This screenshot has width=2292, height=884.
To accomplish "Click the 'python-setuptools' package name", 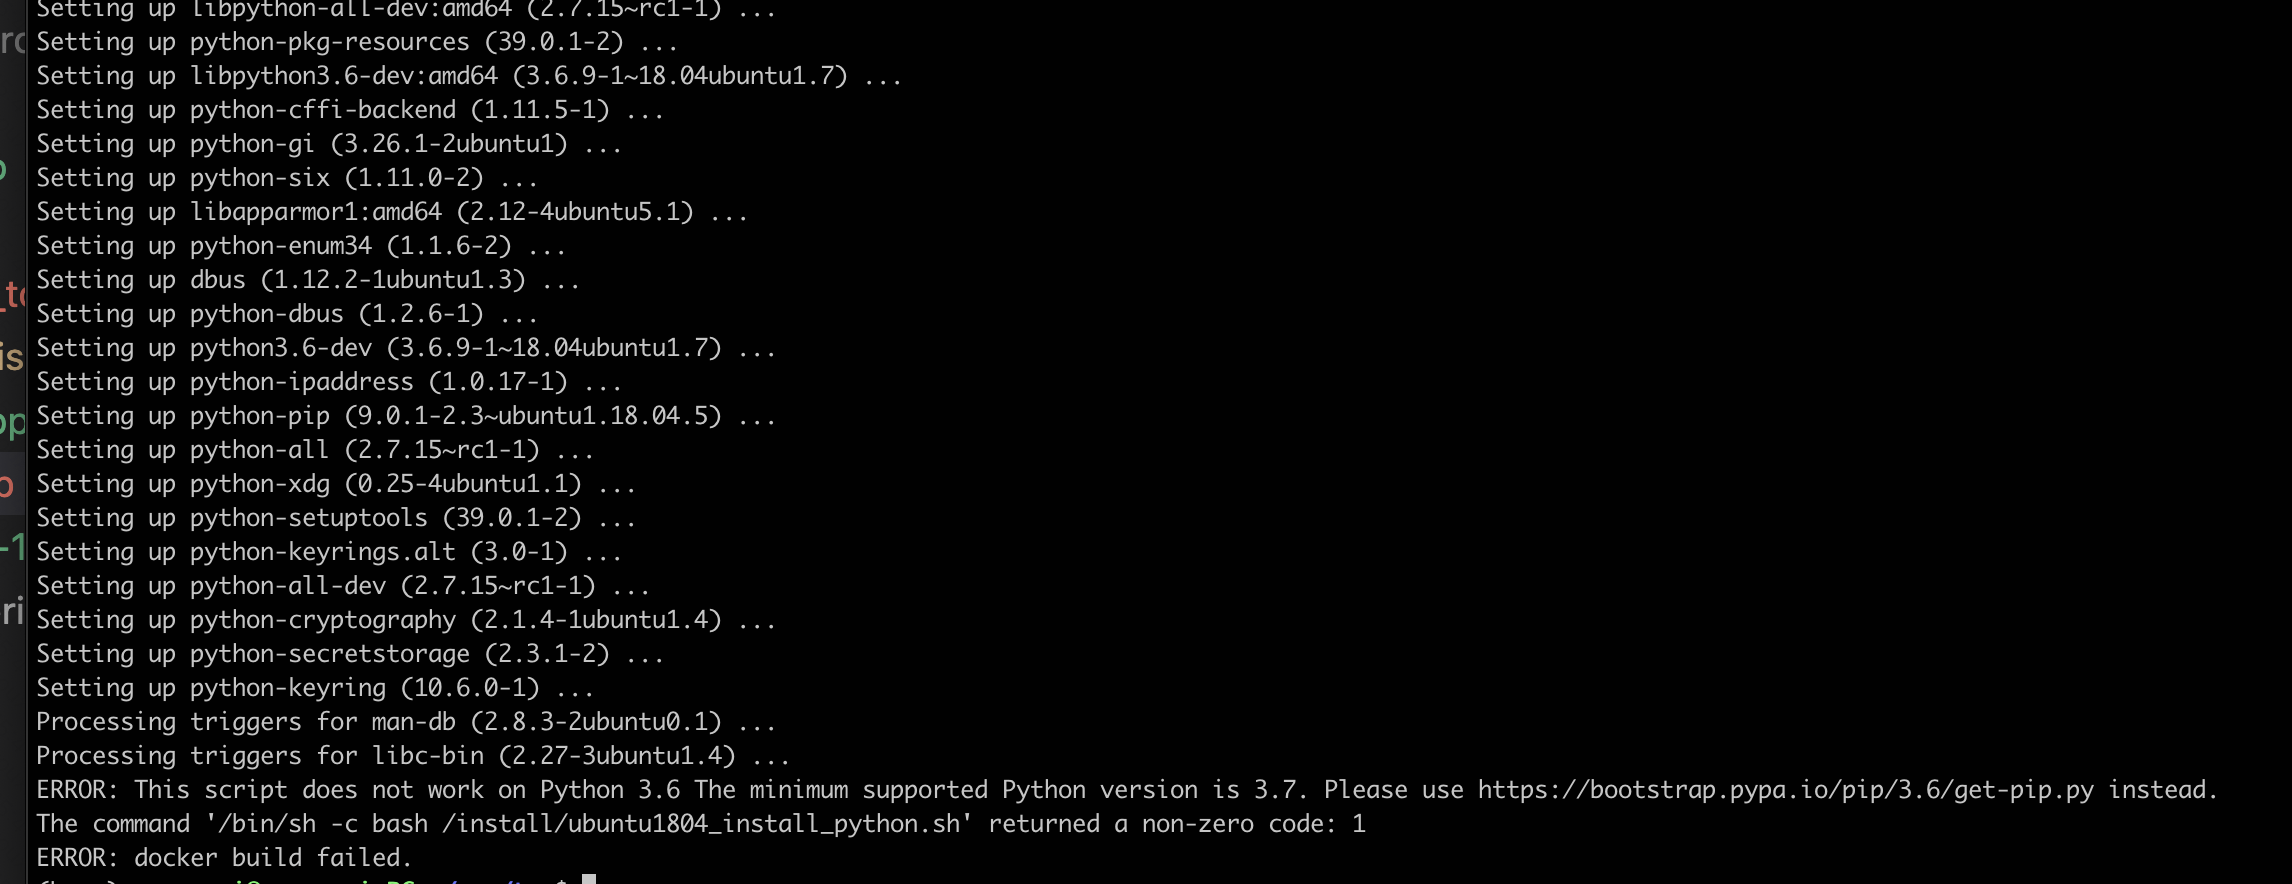I will point(308,518).
